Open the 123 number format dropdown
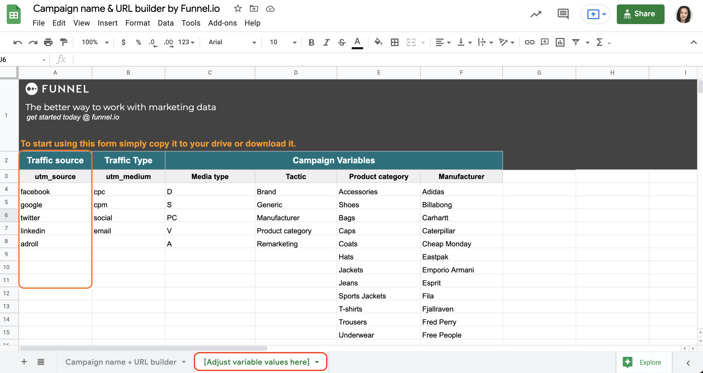703x373 pixels. pos(186,43)
